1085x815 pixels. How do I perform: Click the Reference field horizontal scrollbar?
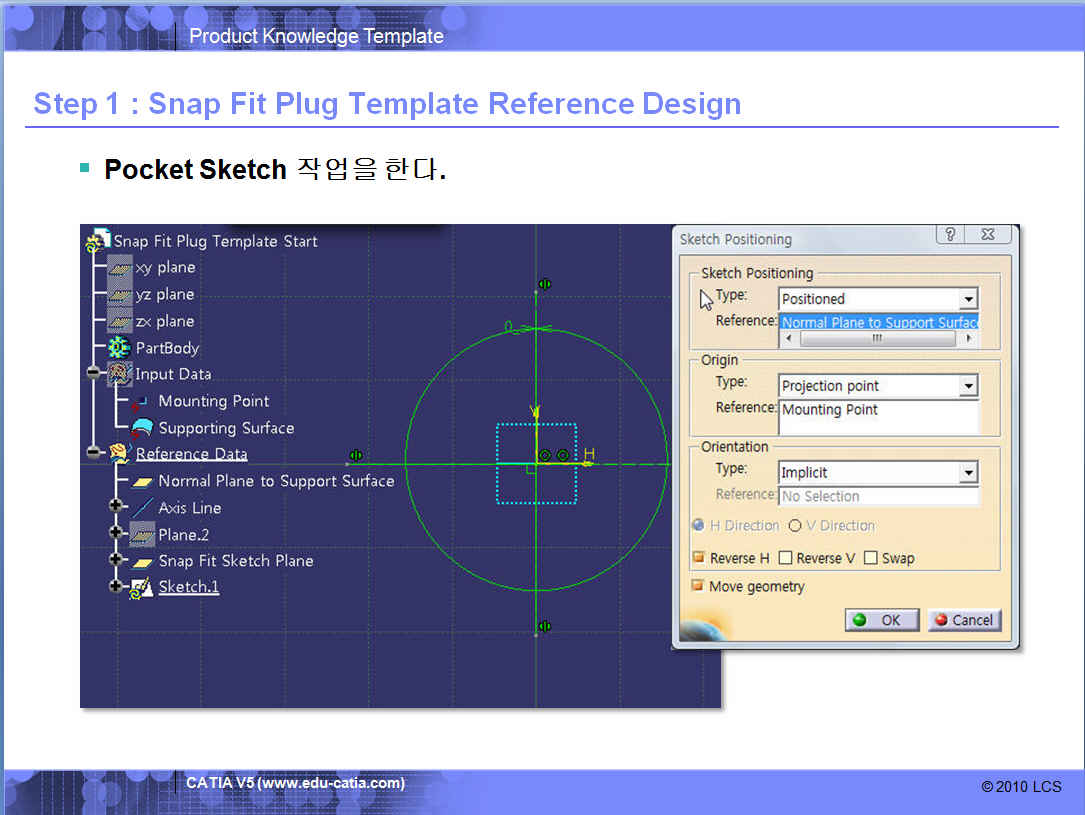point(877,339)
